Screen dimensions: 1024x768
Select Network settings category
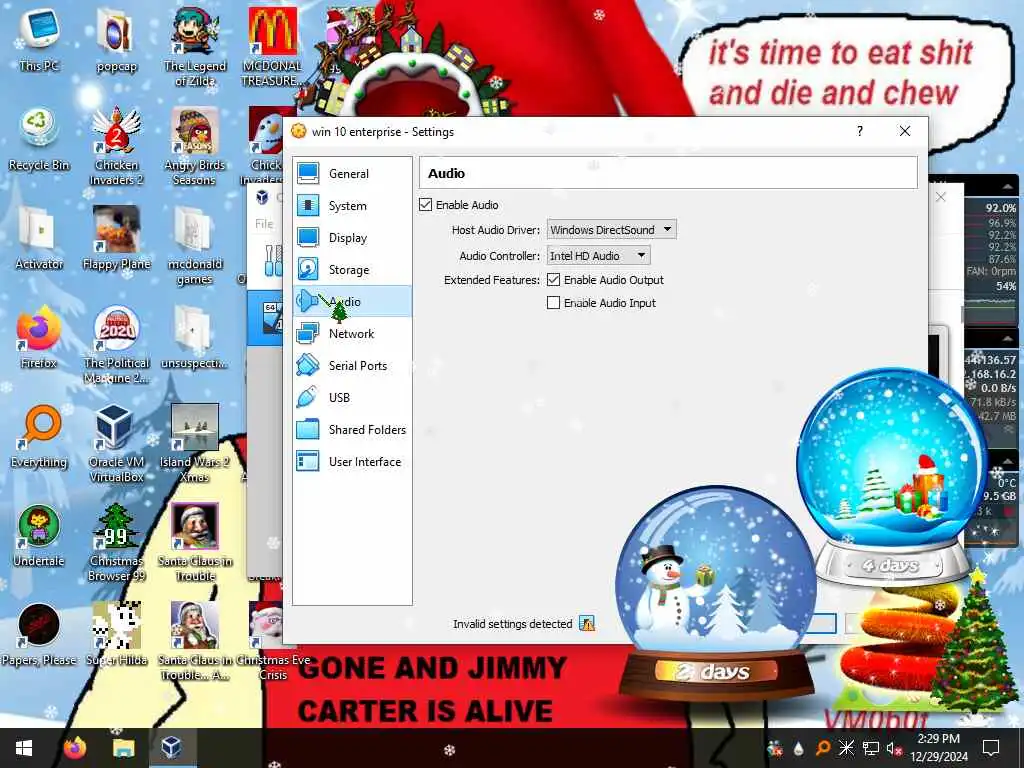pos(352,334)
